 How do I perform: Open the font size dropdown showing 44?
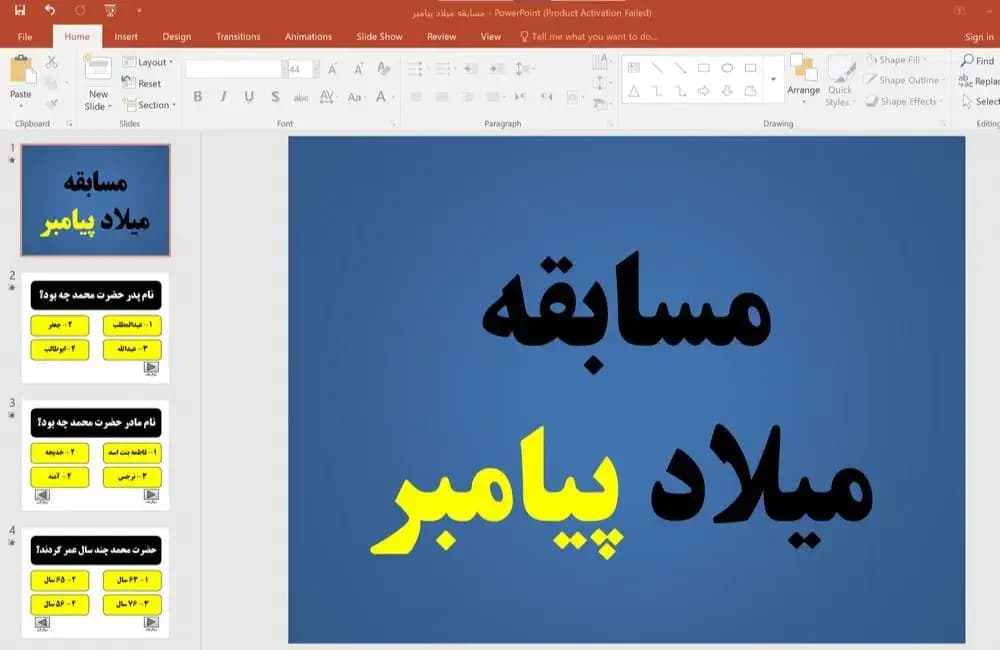[316, 69]
